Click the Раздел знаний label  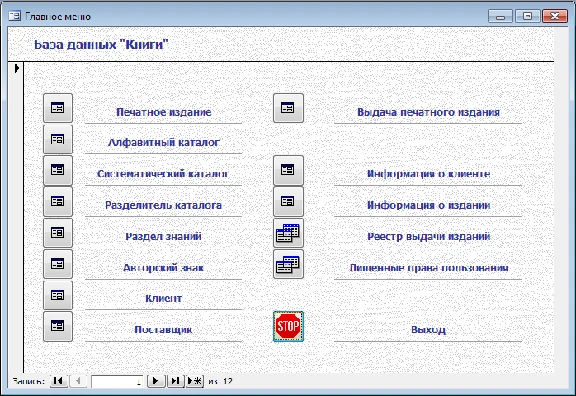(x=163, y=236)
